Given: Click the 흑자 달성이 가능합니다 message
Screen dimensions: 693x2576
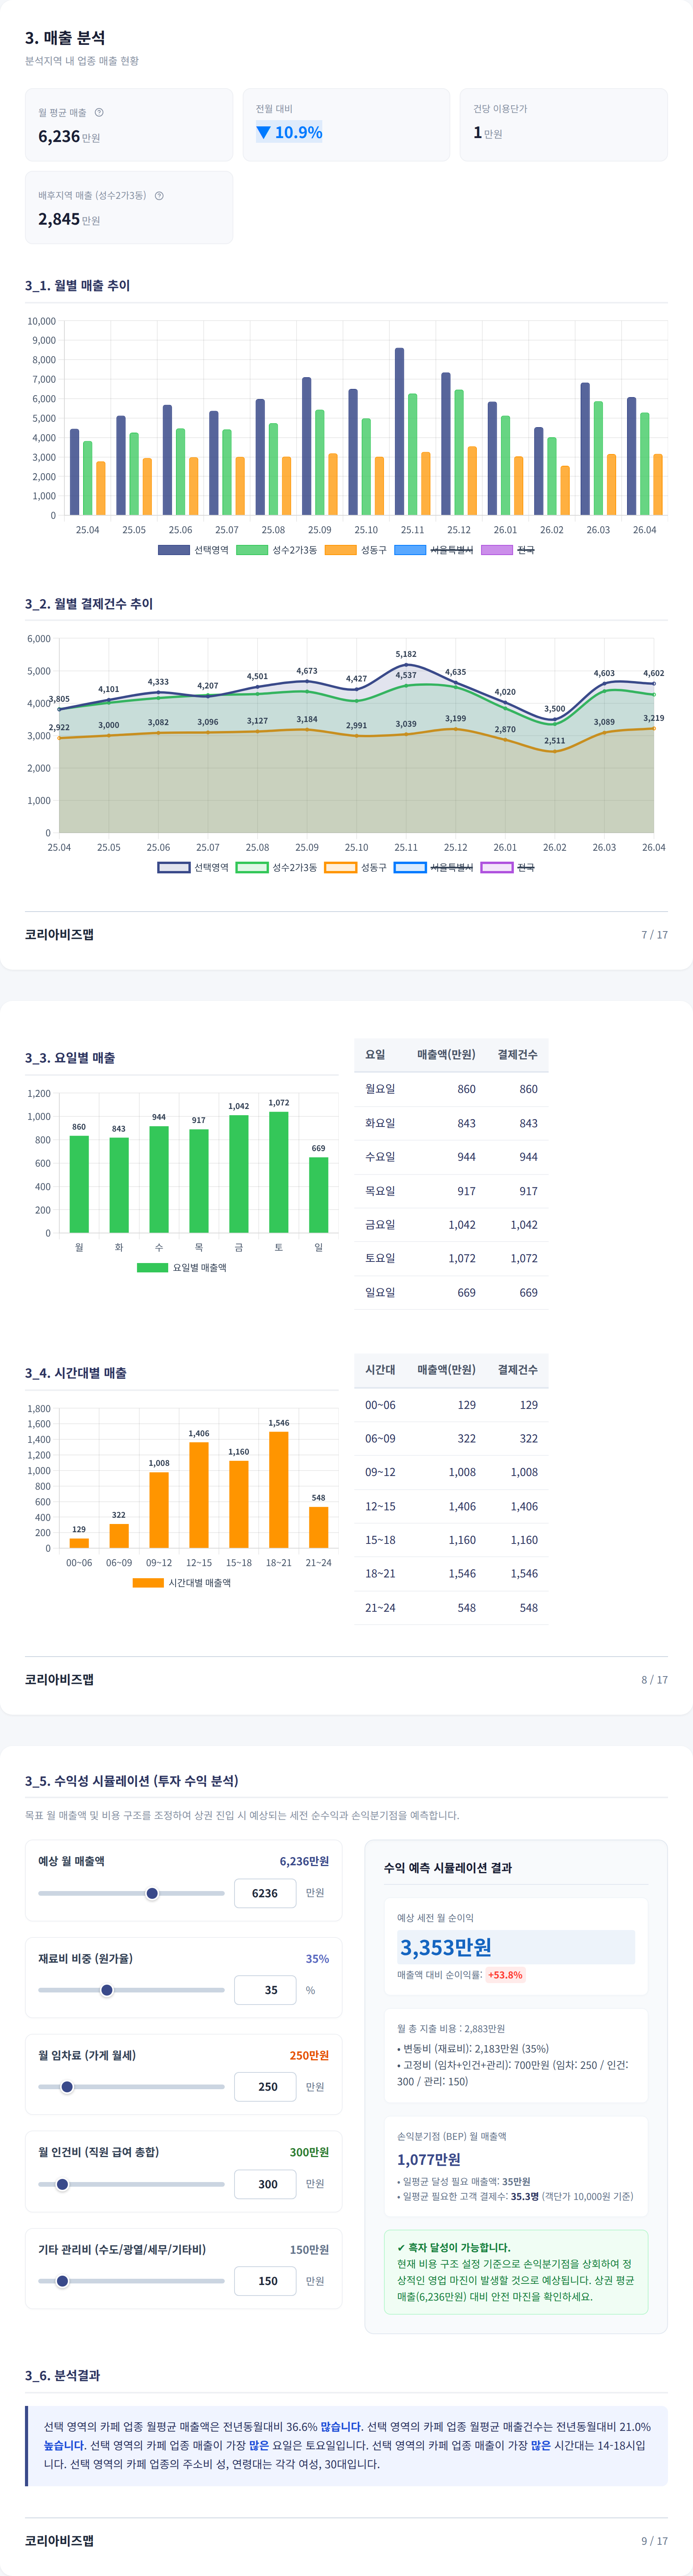Looking at the screenshot, I should (454, 2247).
